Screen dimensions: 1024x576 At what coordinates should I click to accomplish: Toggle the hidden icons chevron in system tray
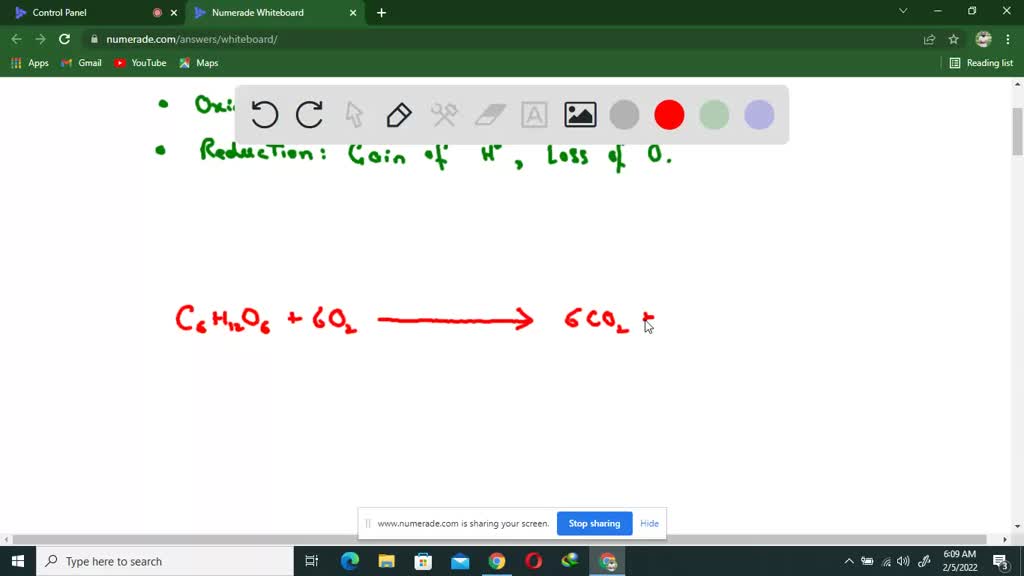[848, 561]
